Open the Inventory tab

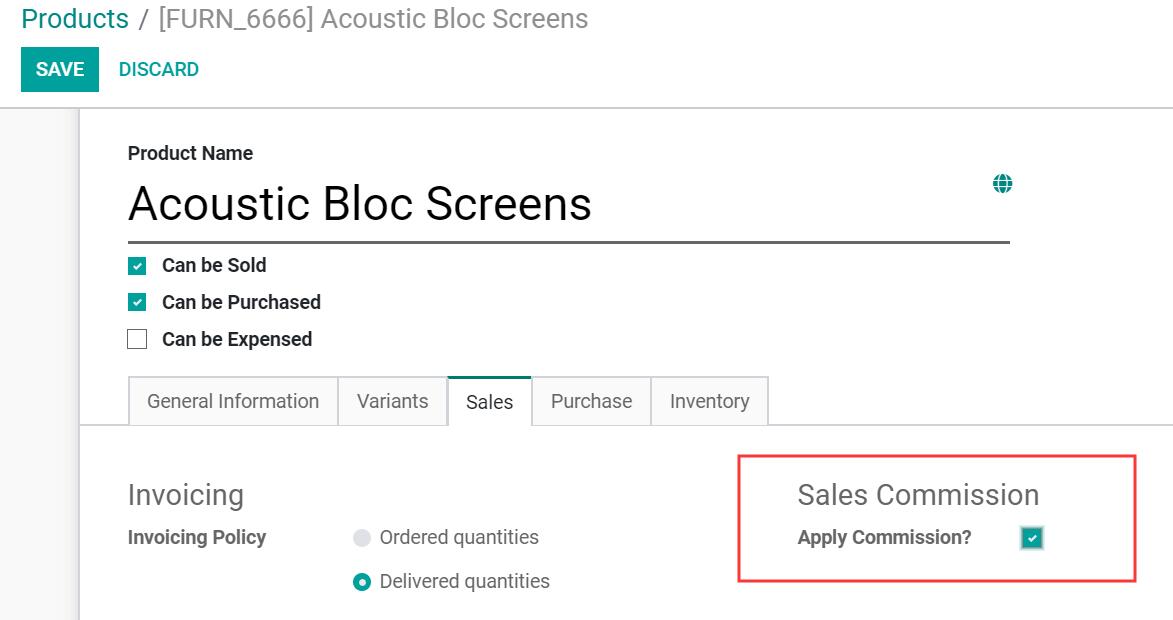[x=709, y=402]
